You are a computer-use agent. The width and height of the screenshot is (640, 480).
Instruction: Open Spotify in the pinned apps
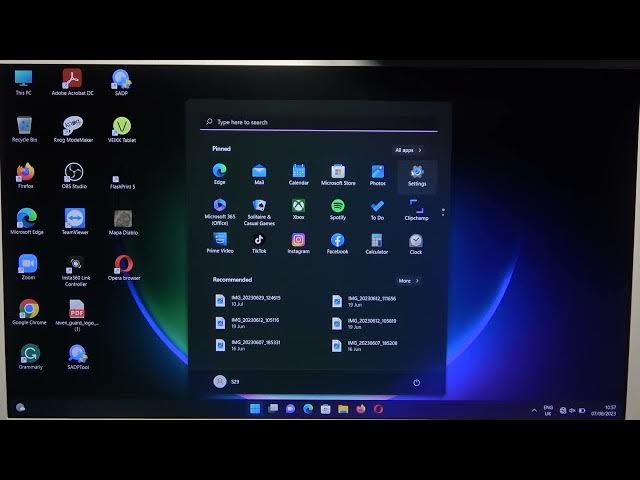[x=338, y=209]
